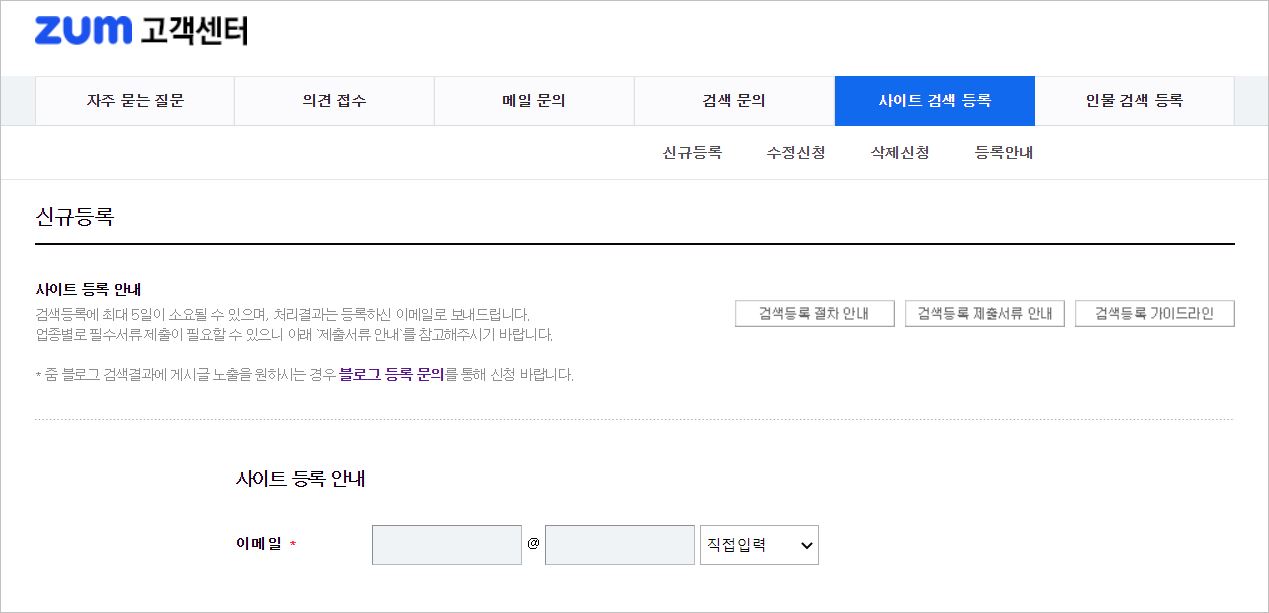Image resolution: width=1269 pixels, height=613 pixels.
Task: Expand the email domain selector arrow
Action: point(806,545)
